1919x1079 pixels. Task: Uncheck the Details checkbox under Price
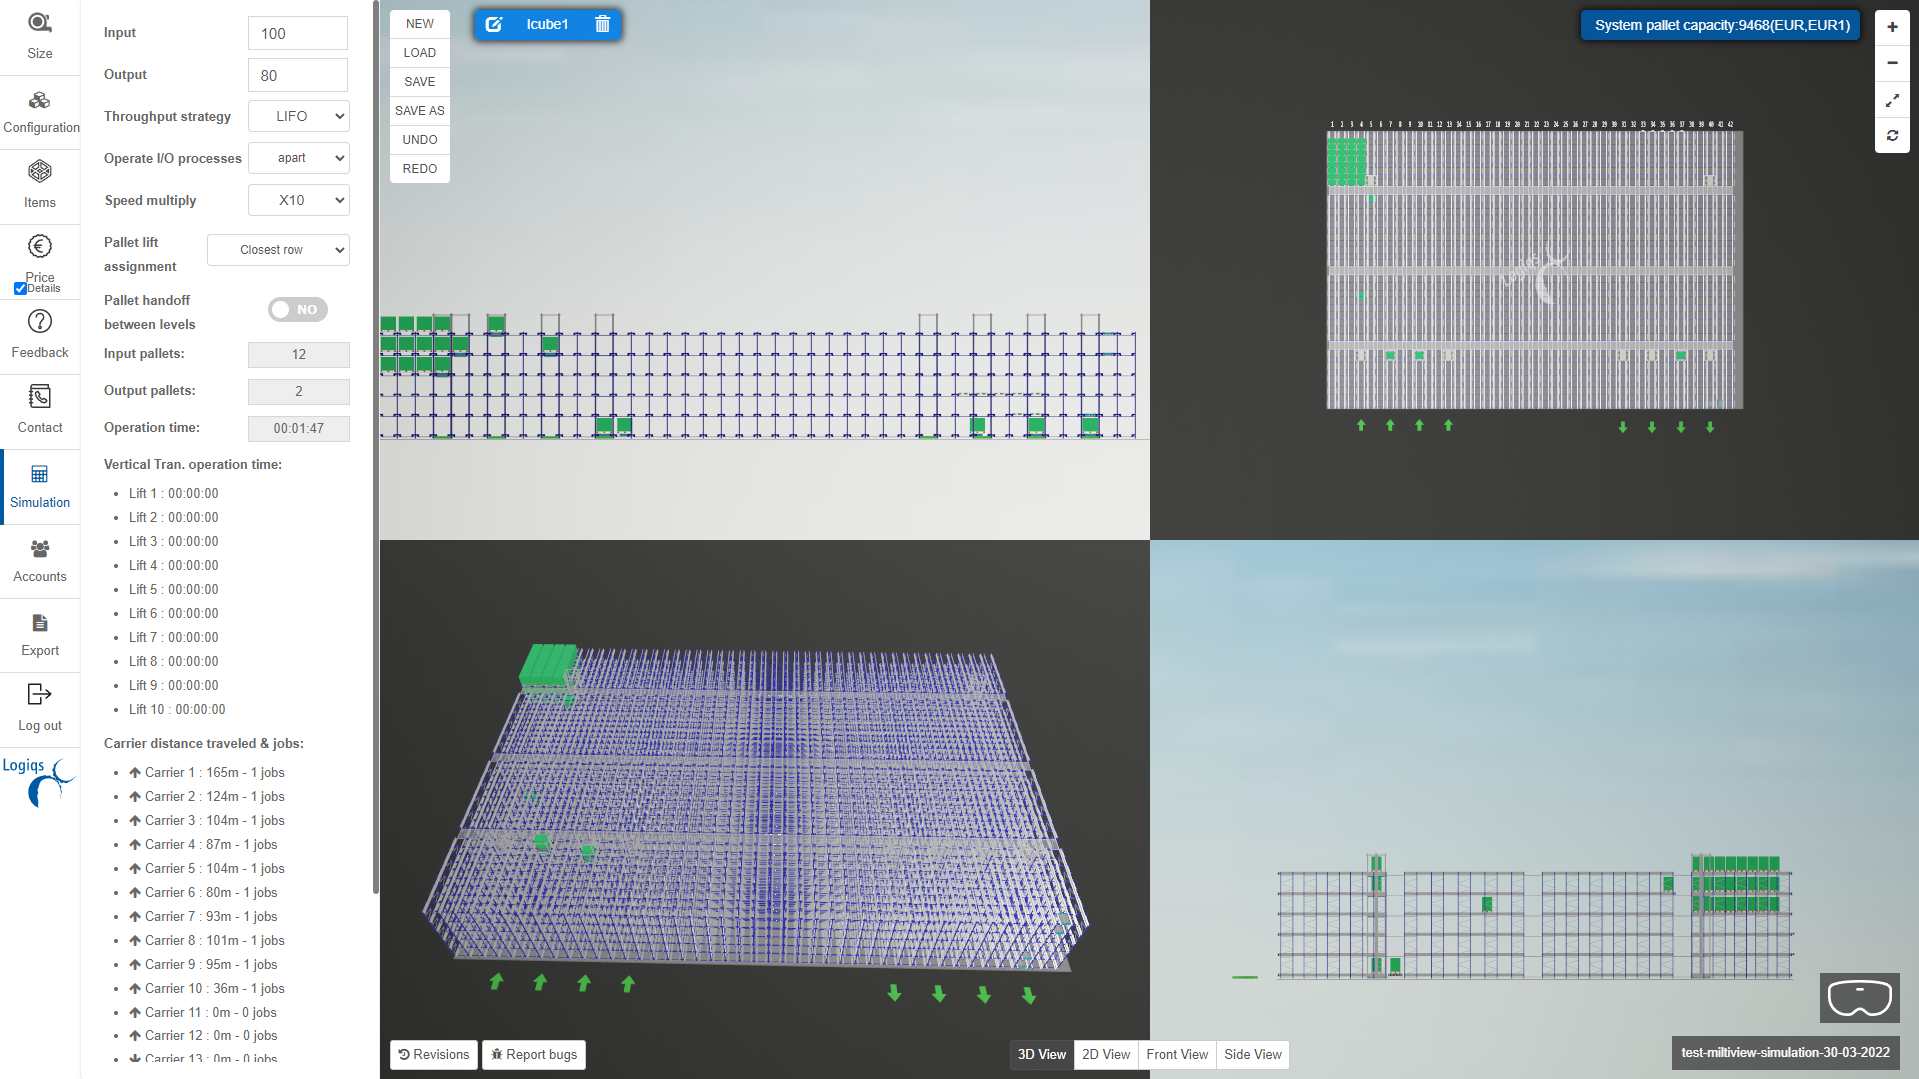coord(20,288)
